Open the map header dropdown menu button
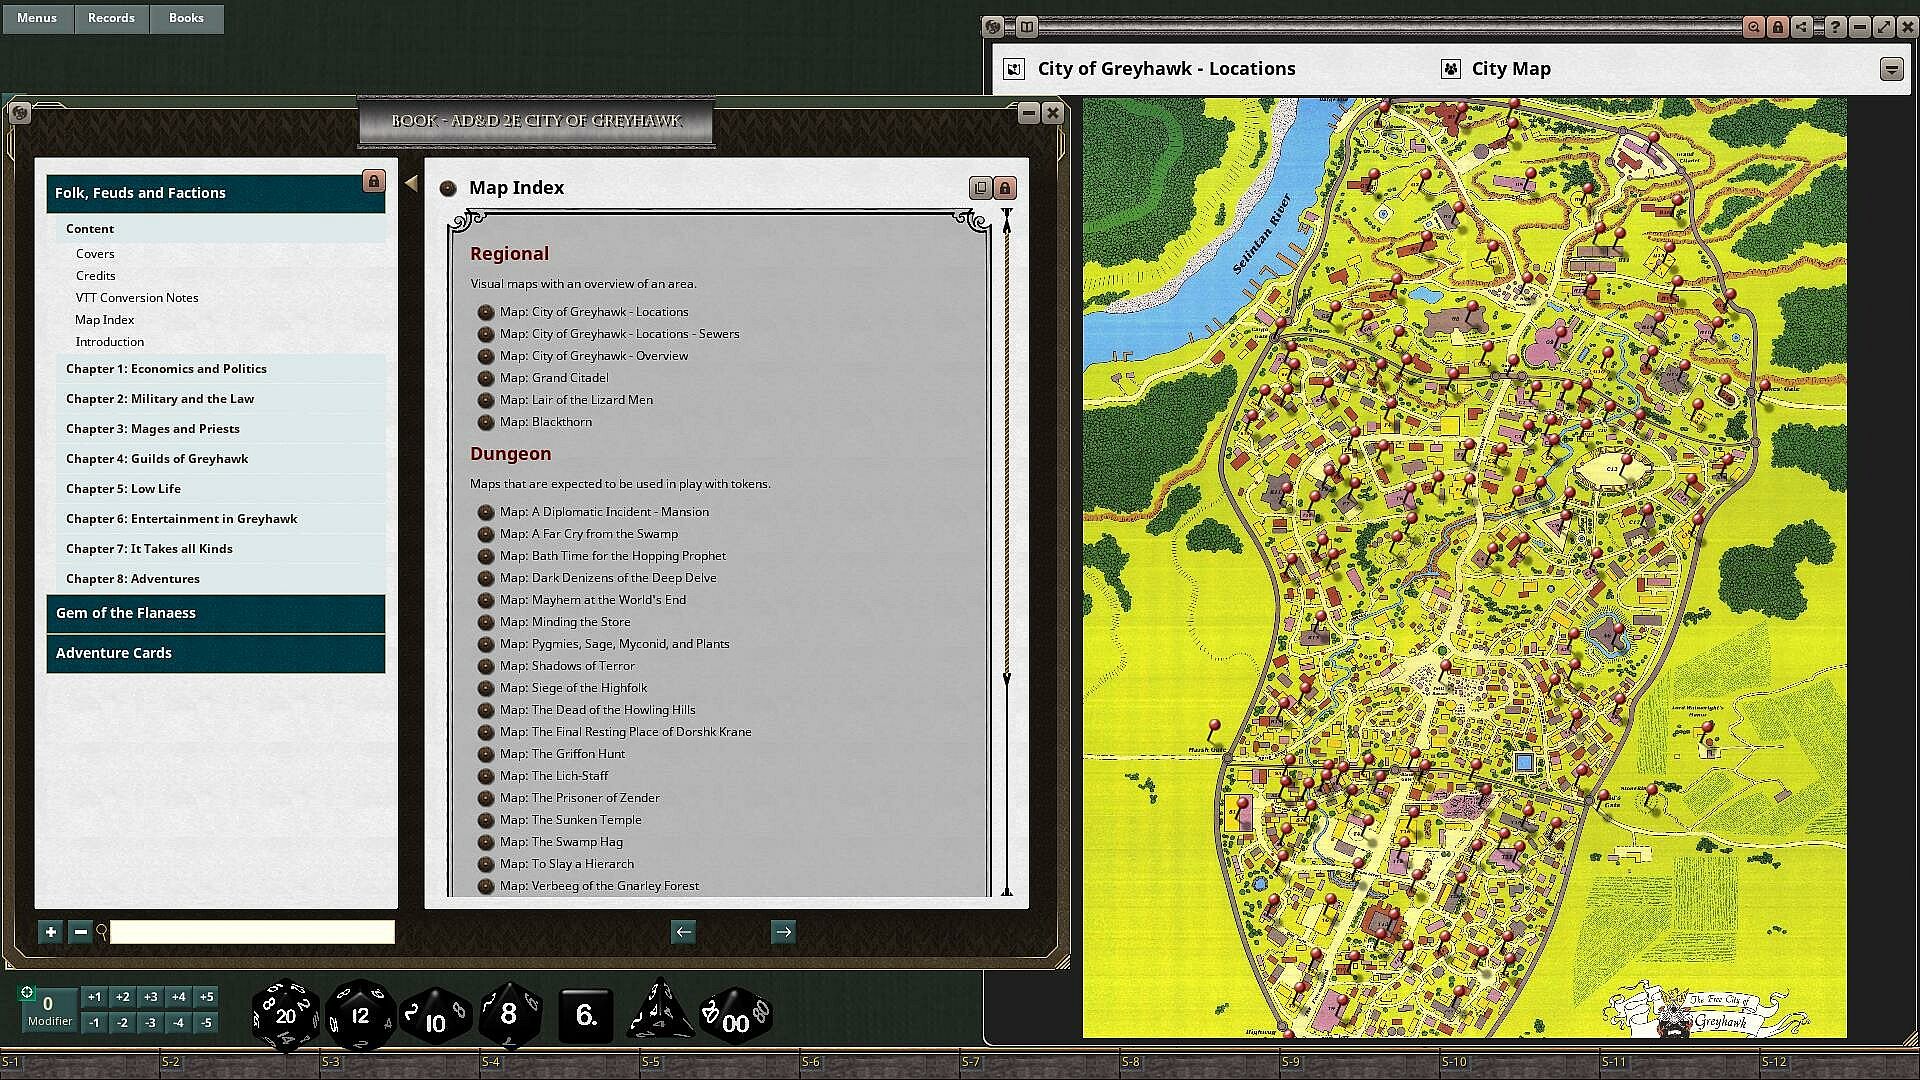 1891,69
